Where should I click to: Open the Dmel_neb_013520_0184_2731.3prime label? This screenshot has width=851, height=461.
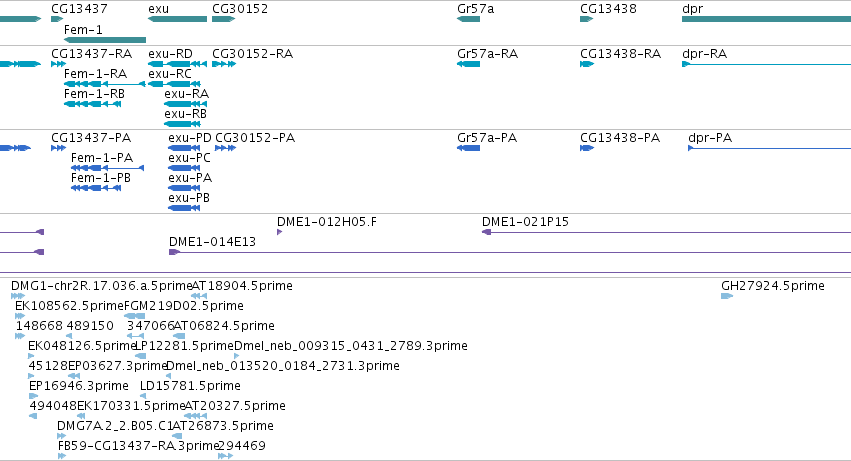click(283, 366)
